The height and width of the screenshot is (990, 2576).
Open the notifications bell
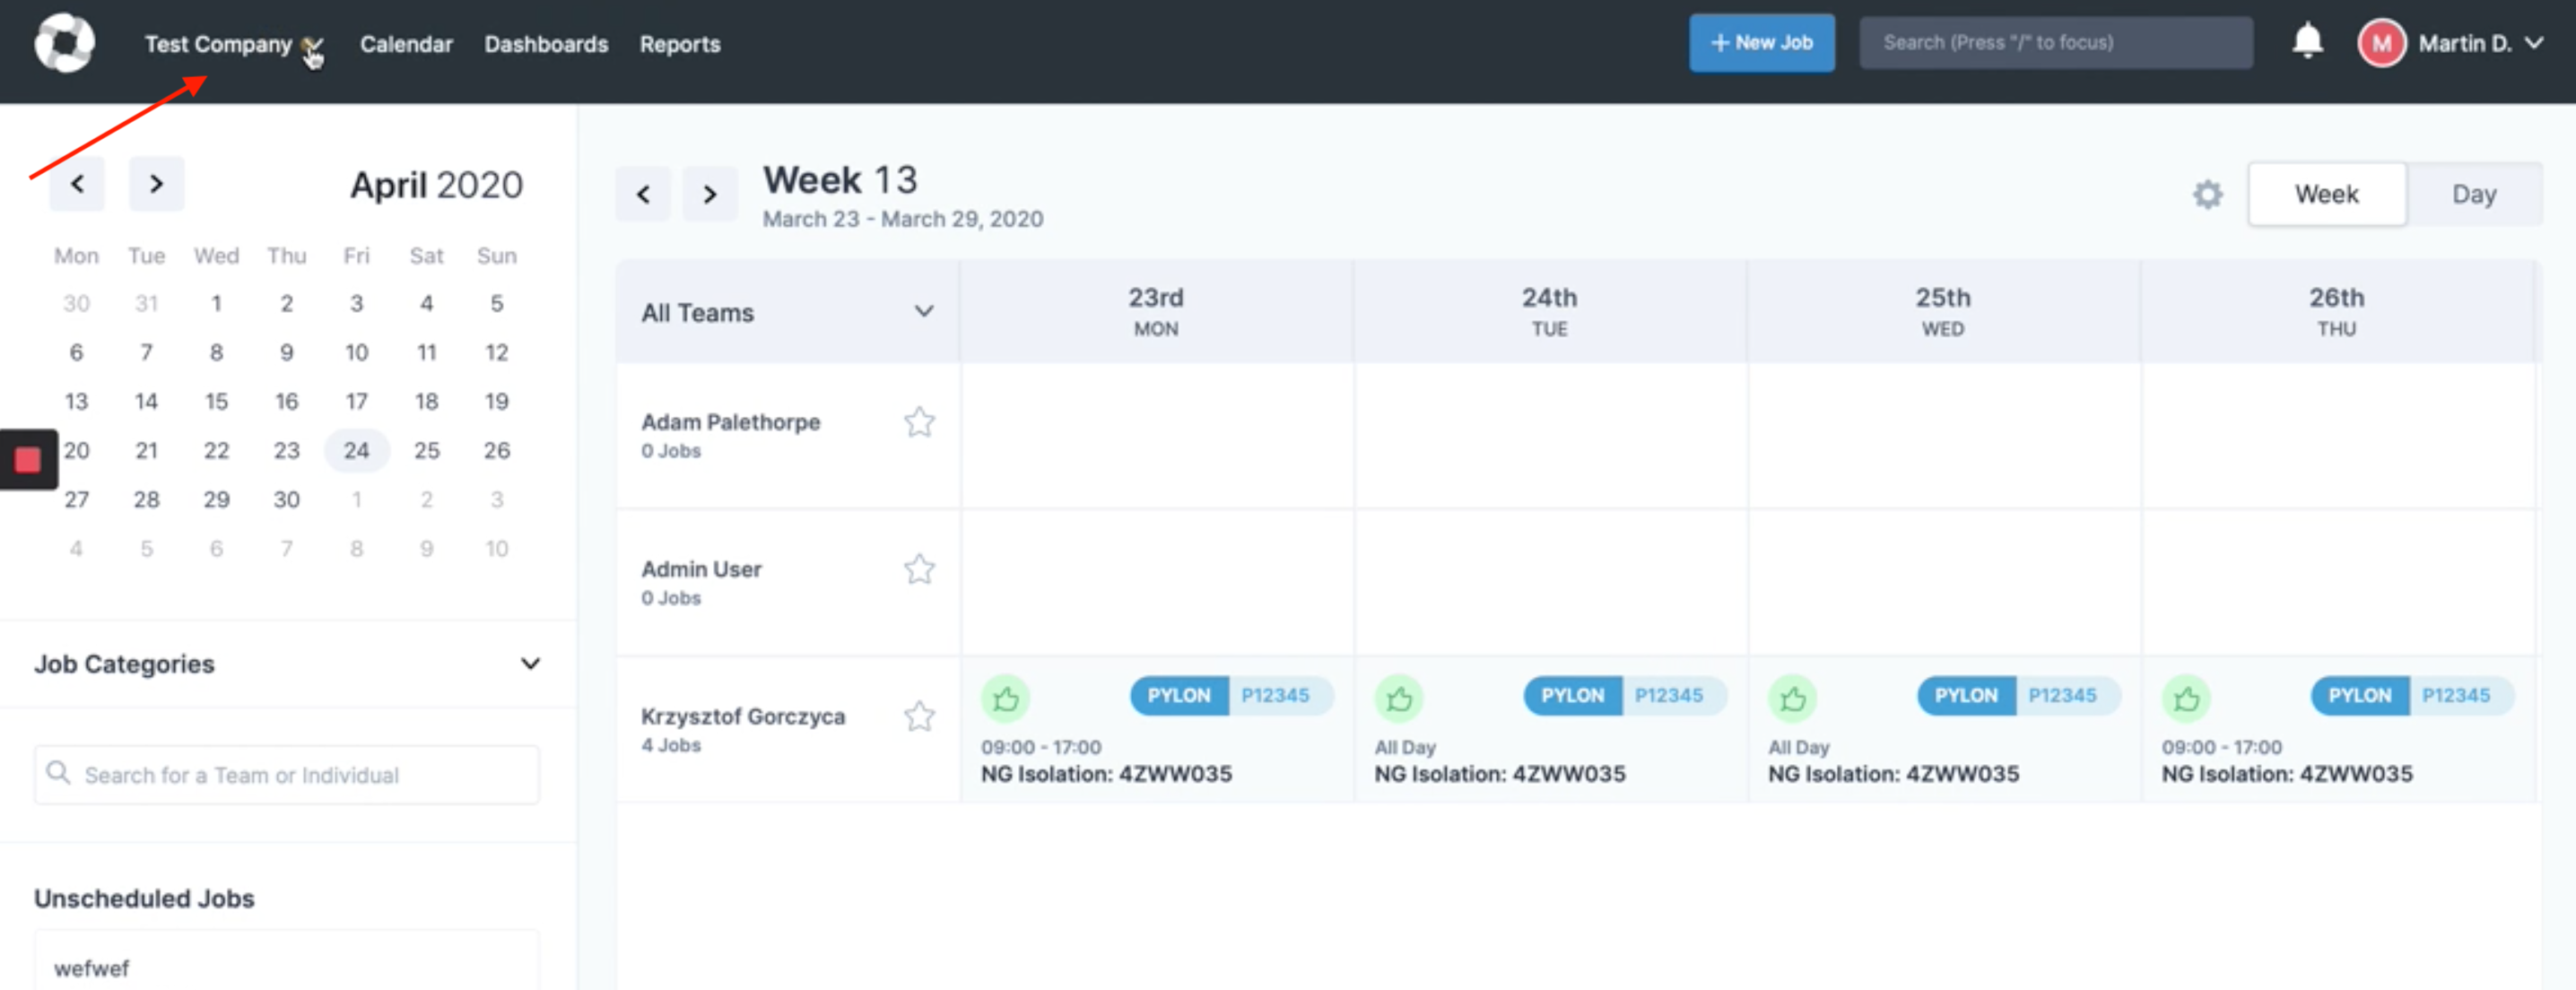pyautogui.click(x=2307, y=42)
